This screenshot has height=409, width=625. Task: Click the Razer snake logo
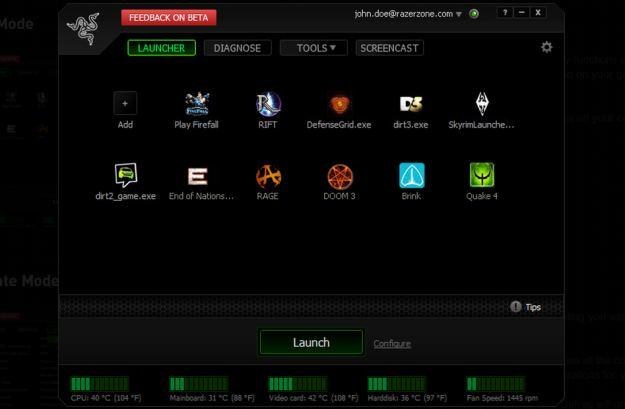pos(83,28)
